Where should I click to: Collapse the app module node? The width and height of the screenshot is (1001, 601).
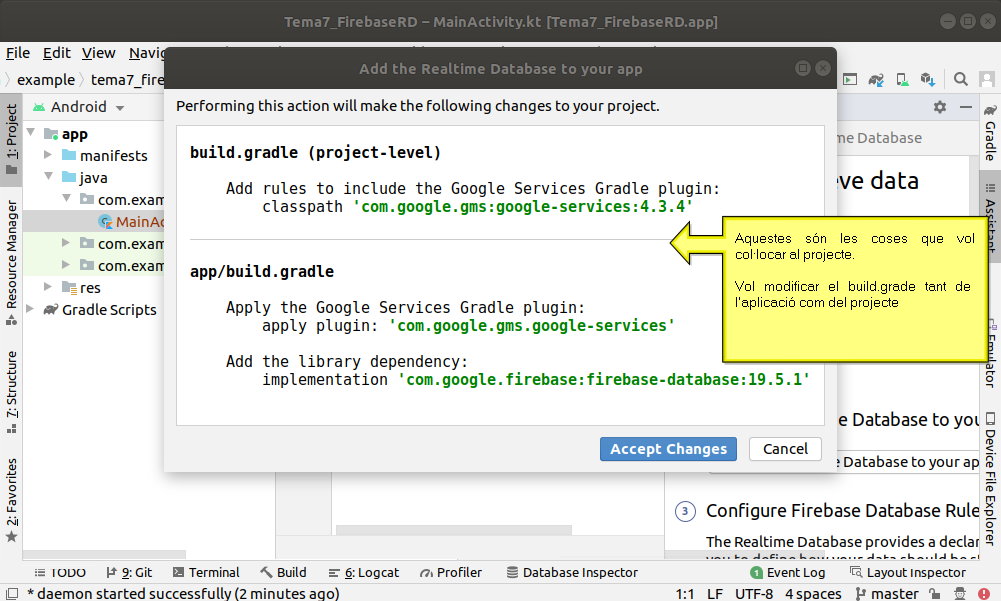[31, 133]
